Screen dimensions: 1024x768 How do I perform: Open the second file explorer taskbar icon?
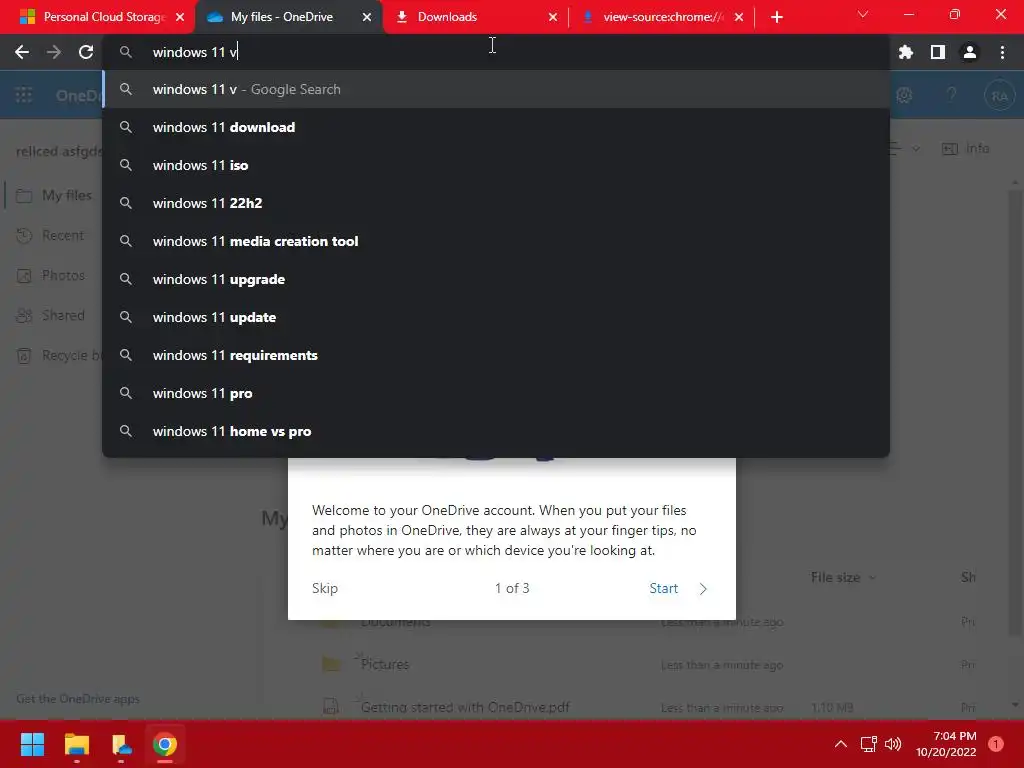[x=121, y=744]
